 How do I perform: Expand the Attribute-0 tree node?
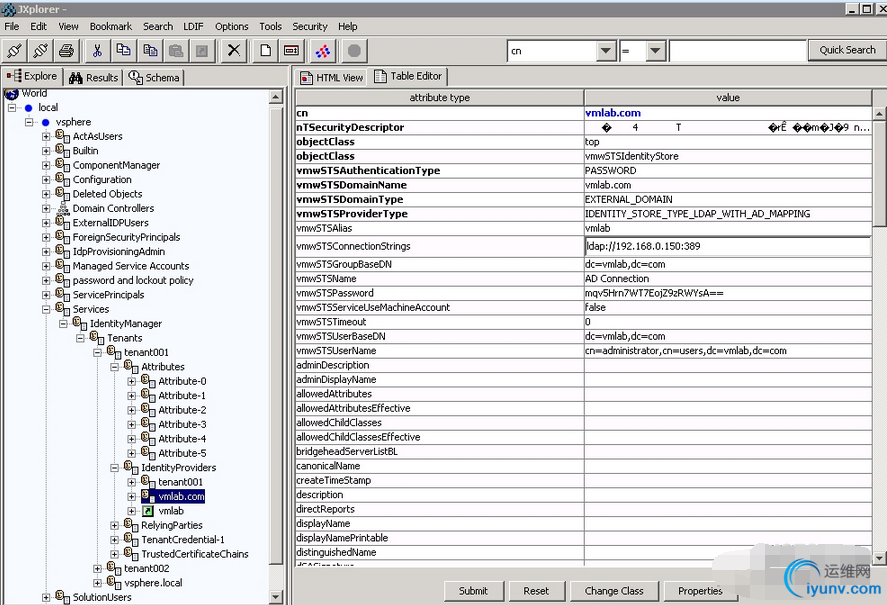point(131,381)
